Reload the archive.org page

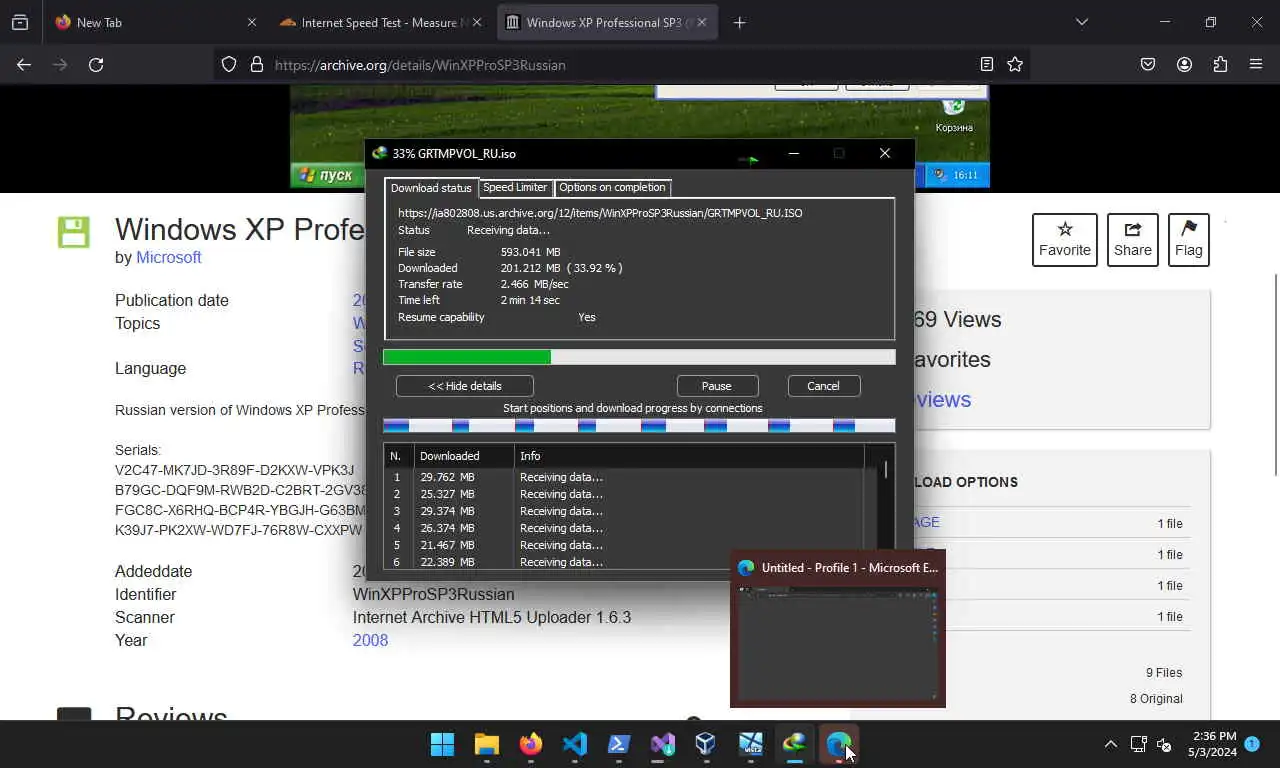click(x=96, y=64)
